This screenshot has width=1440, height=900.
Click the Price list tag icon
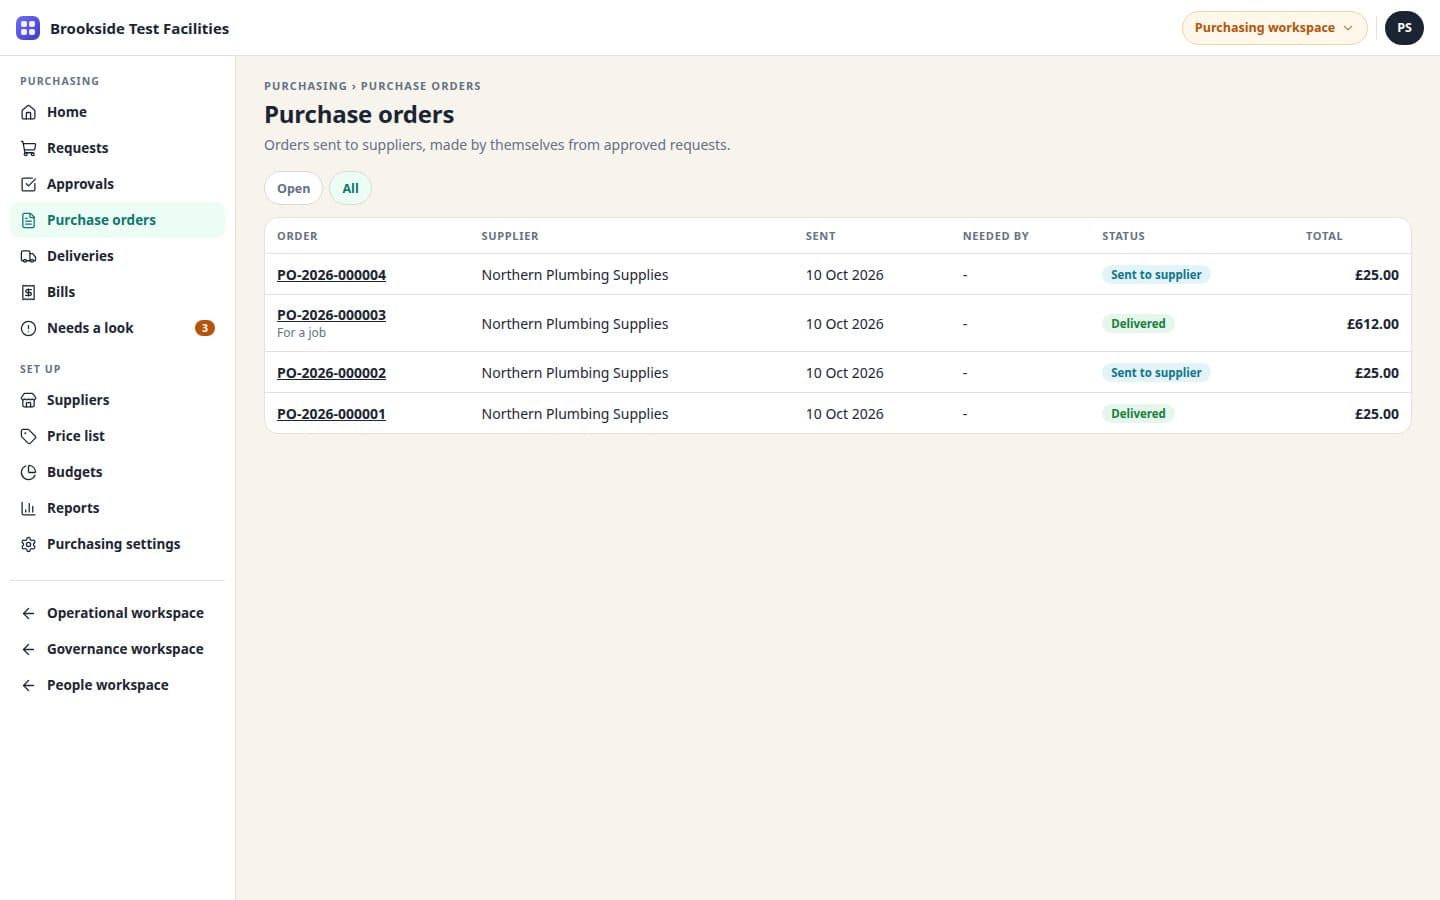point(28,436)
